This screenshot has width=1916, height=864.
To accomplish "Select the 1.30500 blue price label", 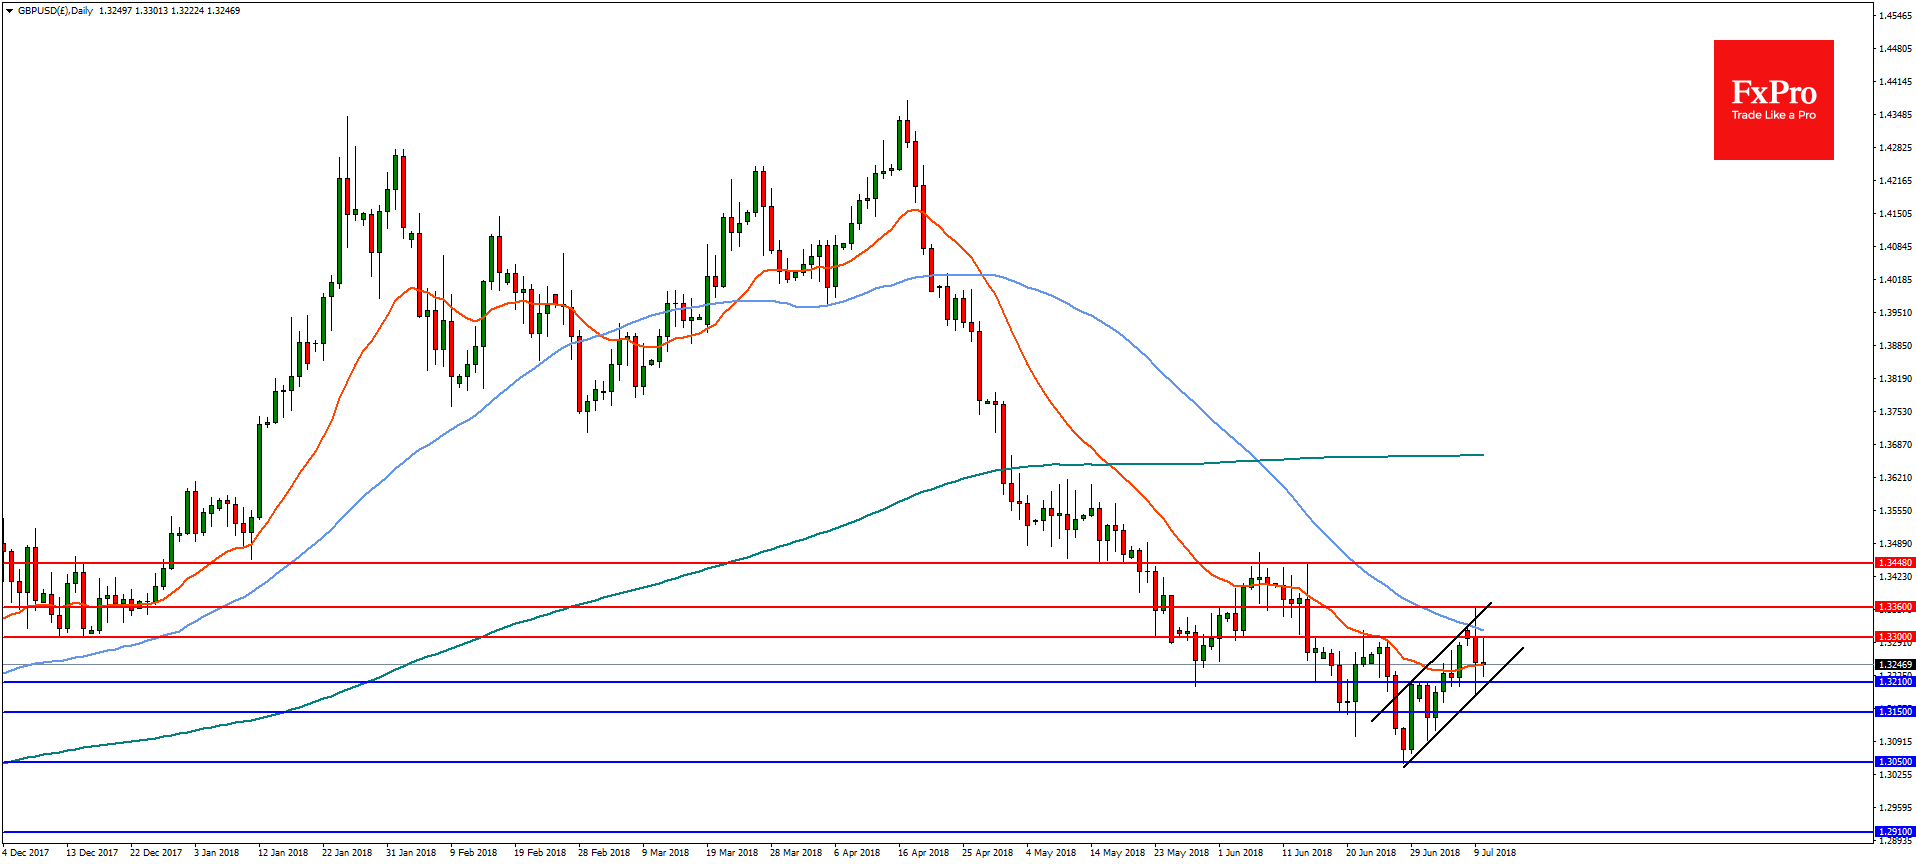I will pos(1894,762).
